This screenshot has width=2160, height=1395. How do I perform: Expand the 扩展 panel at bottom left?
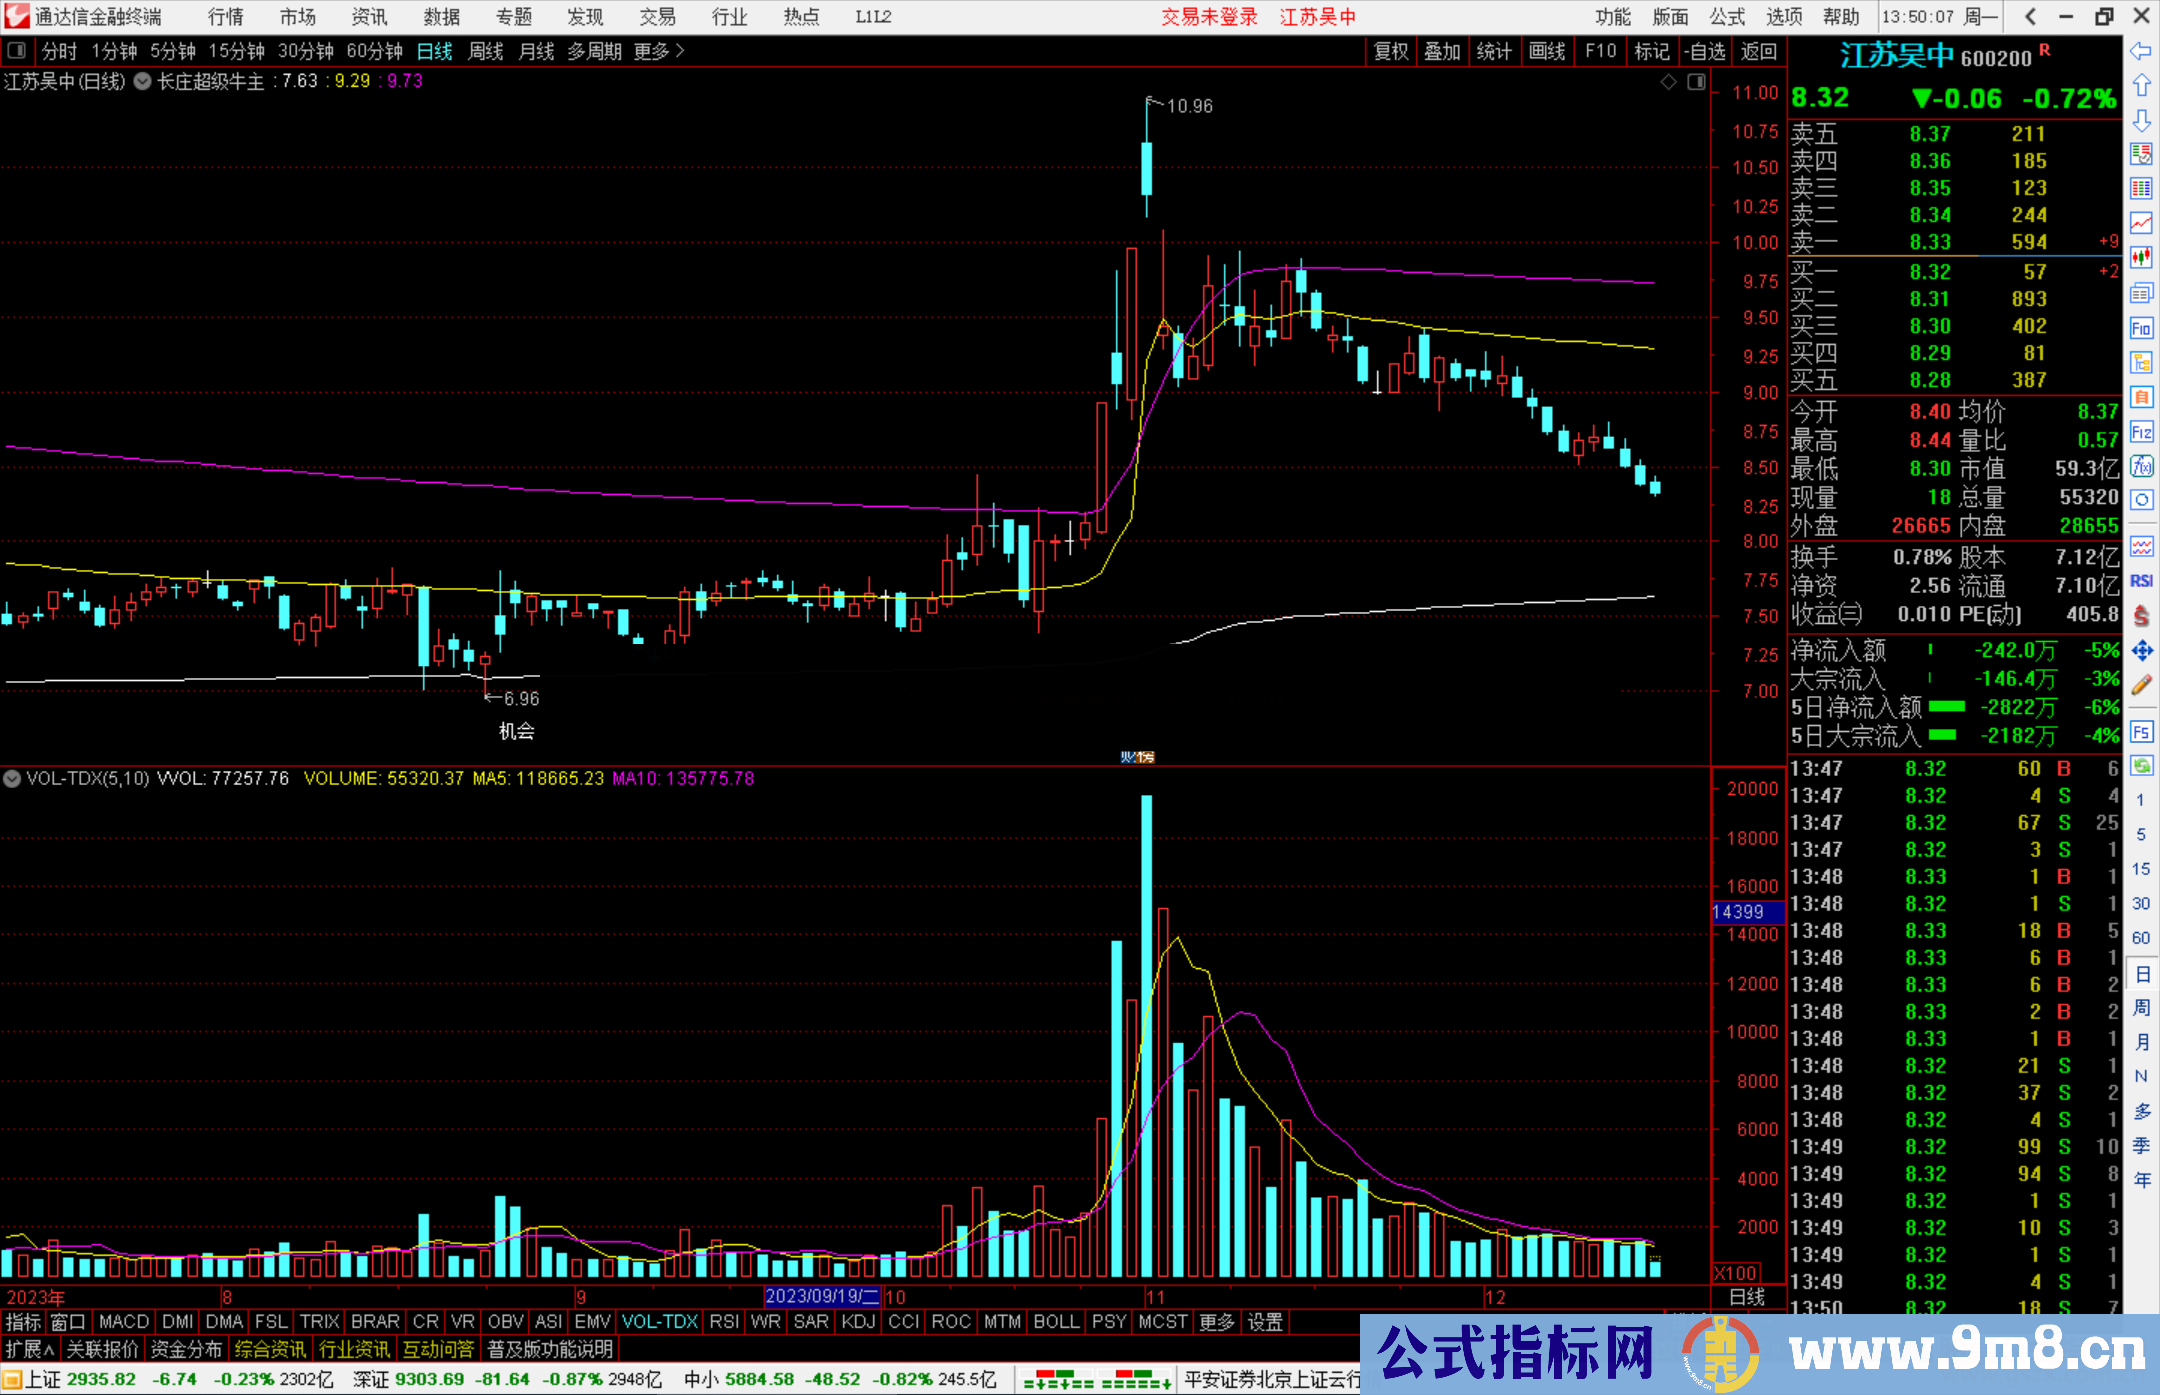(30, 1349)
